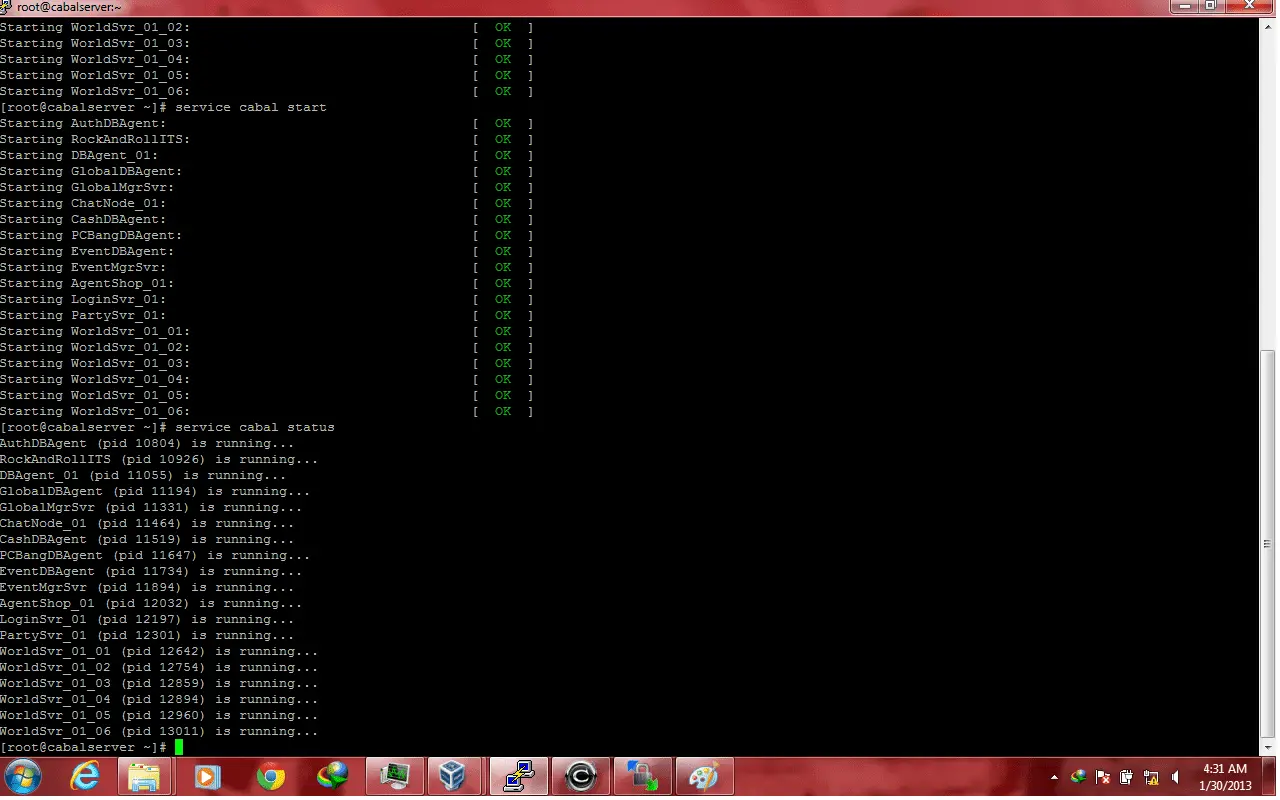Click the Show Desktop strip

pyautogui.click(x=1270, y=777)
